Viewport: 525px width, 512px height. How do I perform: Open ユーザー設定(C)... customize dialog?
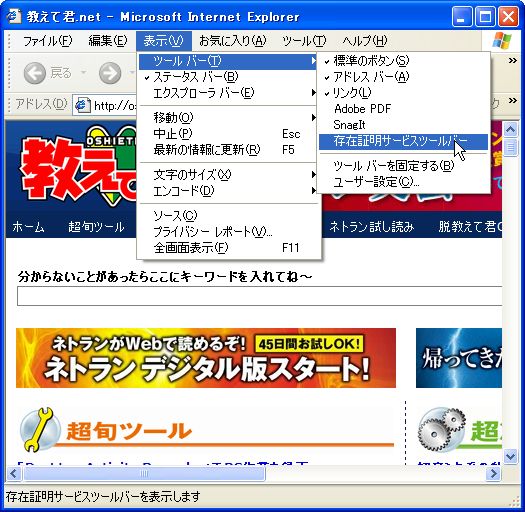click(403, 182)
